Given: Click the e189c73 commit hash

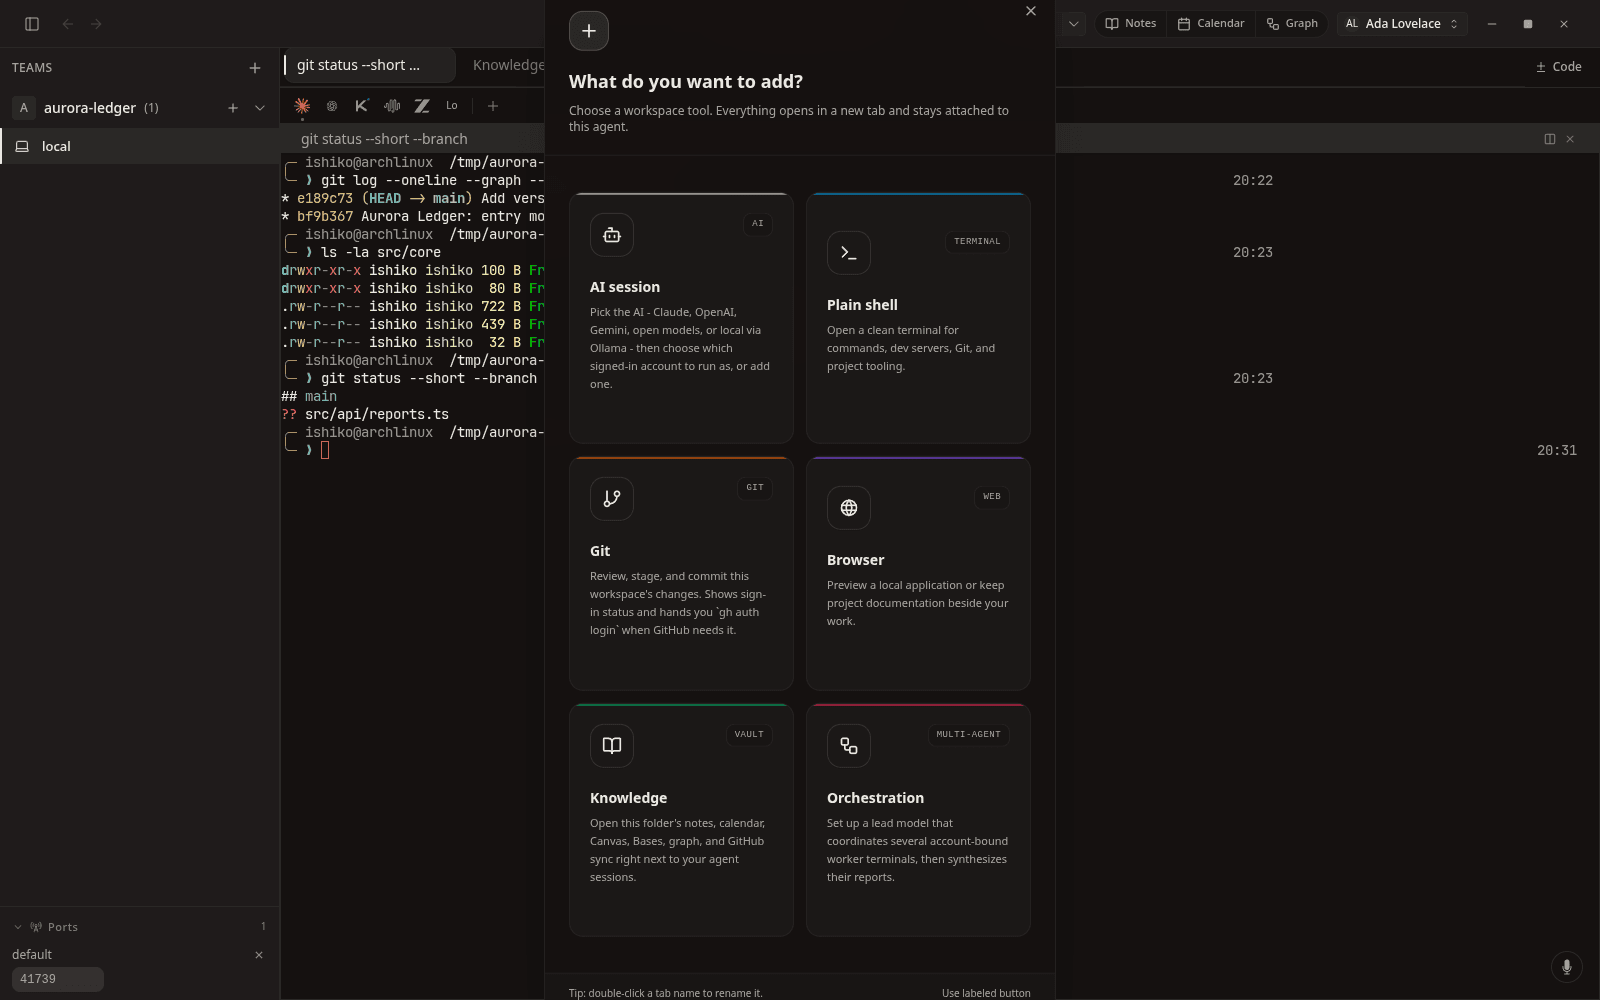Looking at the screenshot, I should click(325, 199).
